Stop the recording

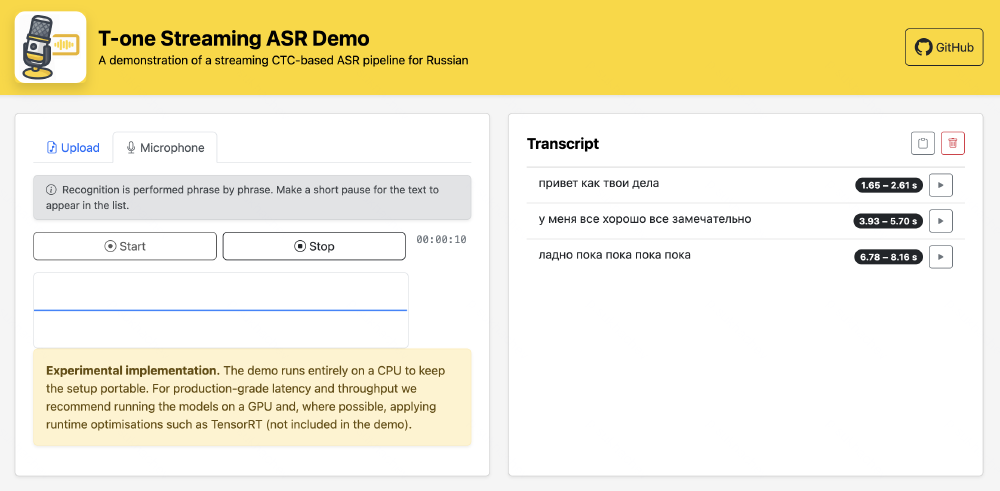pos(314,246)
